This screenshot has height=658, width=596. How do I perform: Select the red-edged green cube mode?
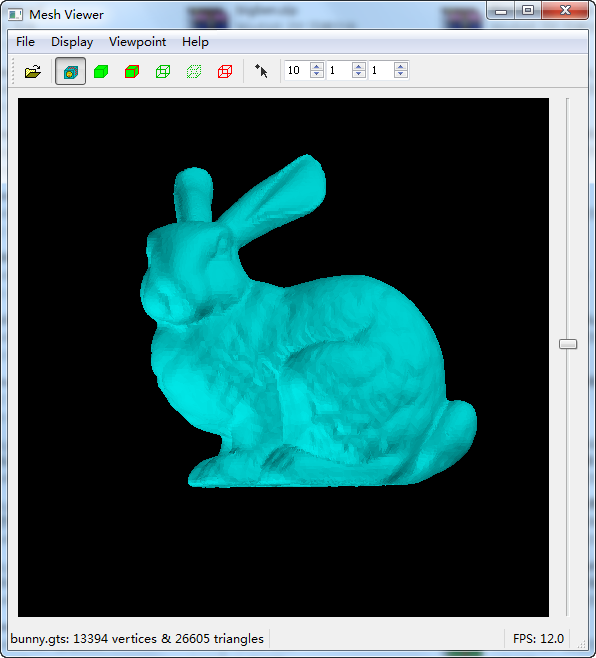click(132, 72)
